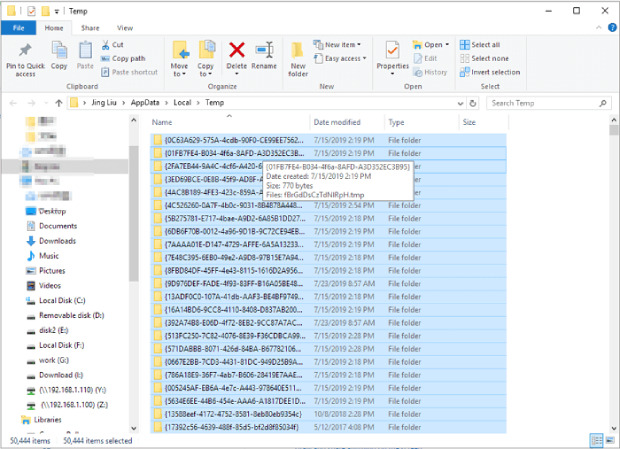Viewport: 620px width, 449px height.
Task: Click the Refresh button beside address bar
Action: pyautogui.click(x=473, y=103)
